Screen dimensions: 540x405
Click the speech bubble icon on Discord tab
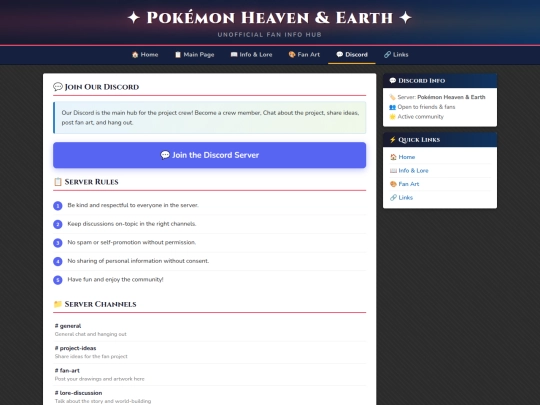point(340,54)
